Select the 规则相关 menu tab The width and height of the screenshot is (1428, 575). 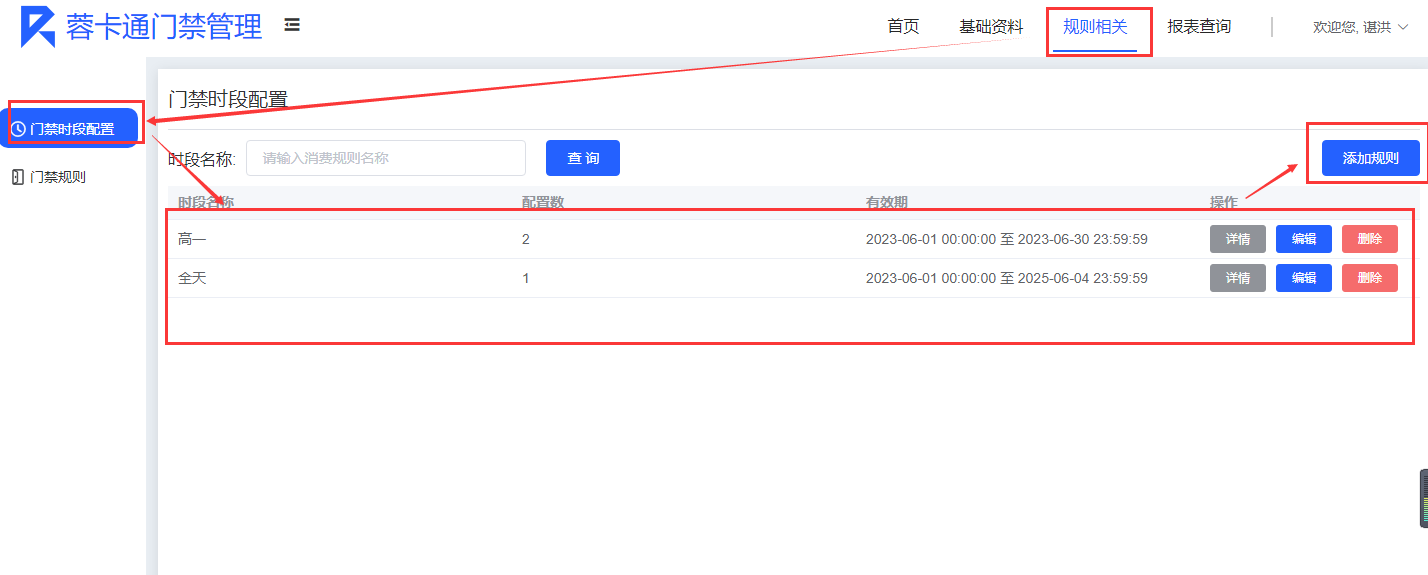[1095, 27]
